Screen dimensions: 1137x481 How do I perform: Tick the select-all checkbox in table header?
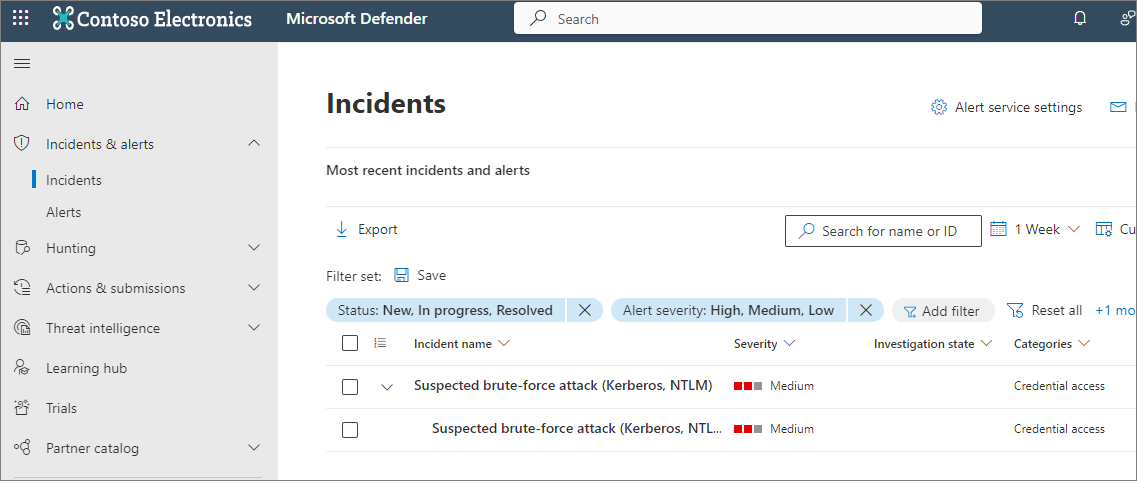click(x=350, y=343)
